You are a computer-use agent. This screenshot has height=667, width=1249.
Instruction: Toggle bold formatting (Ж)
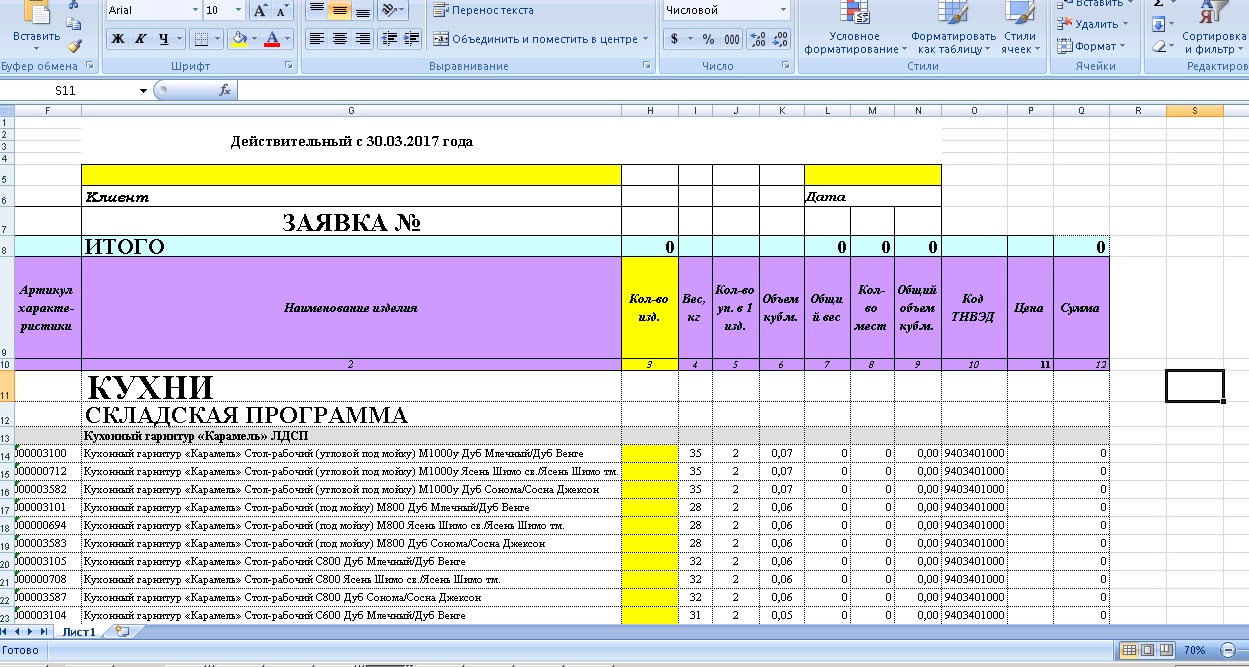point(117,39)
